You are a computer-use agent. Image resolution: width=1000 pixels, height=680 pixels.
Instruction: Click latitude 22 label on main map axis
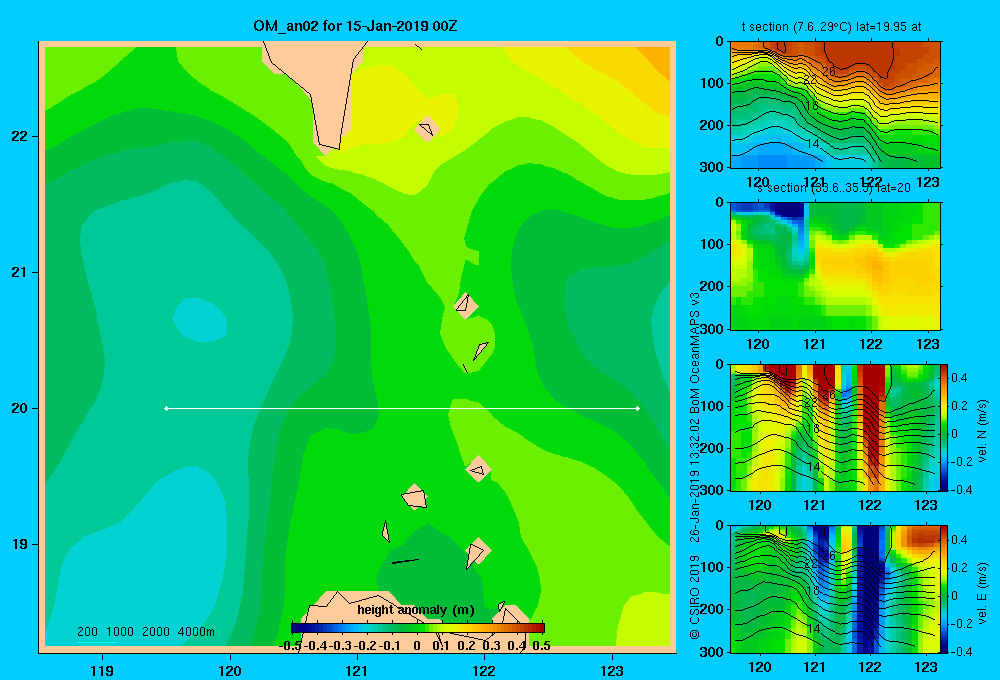[20, 136]
